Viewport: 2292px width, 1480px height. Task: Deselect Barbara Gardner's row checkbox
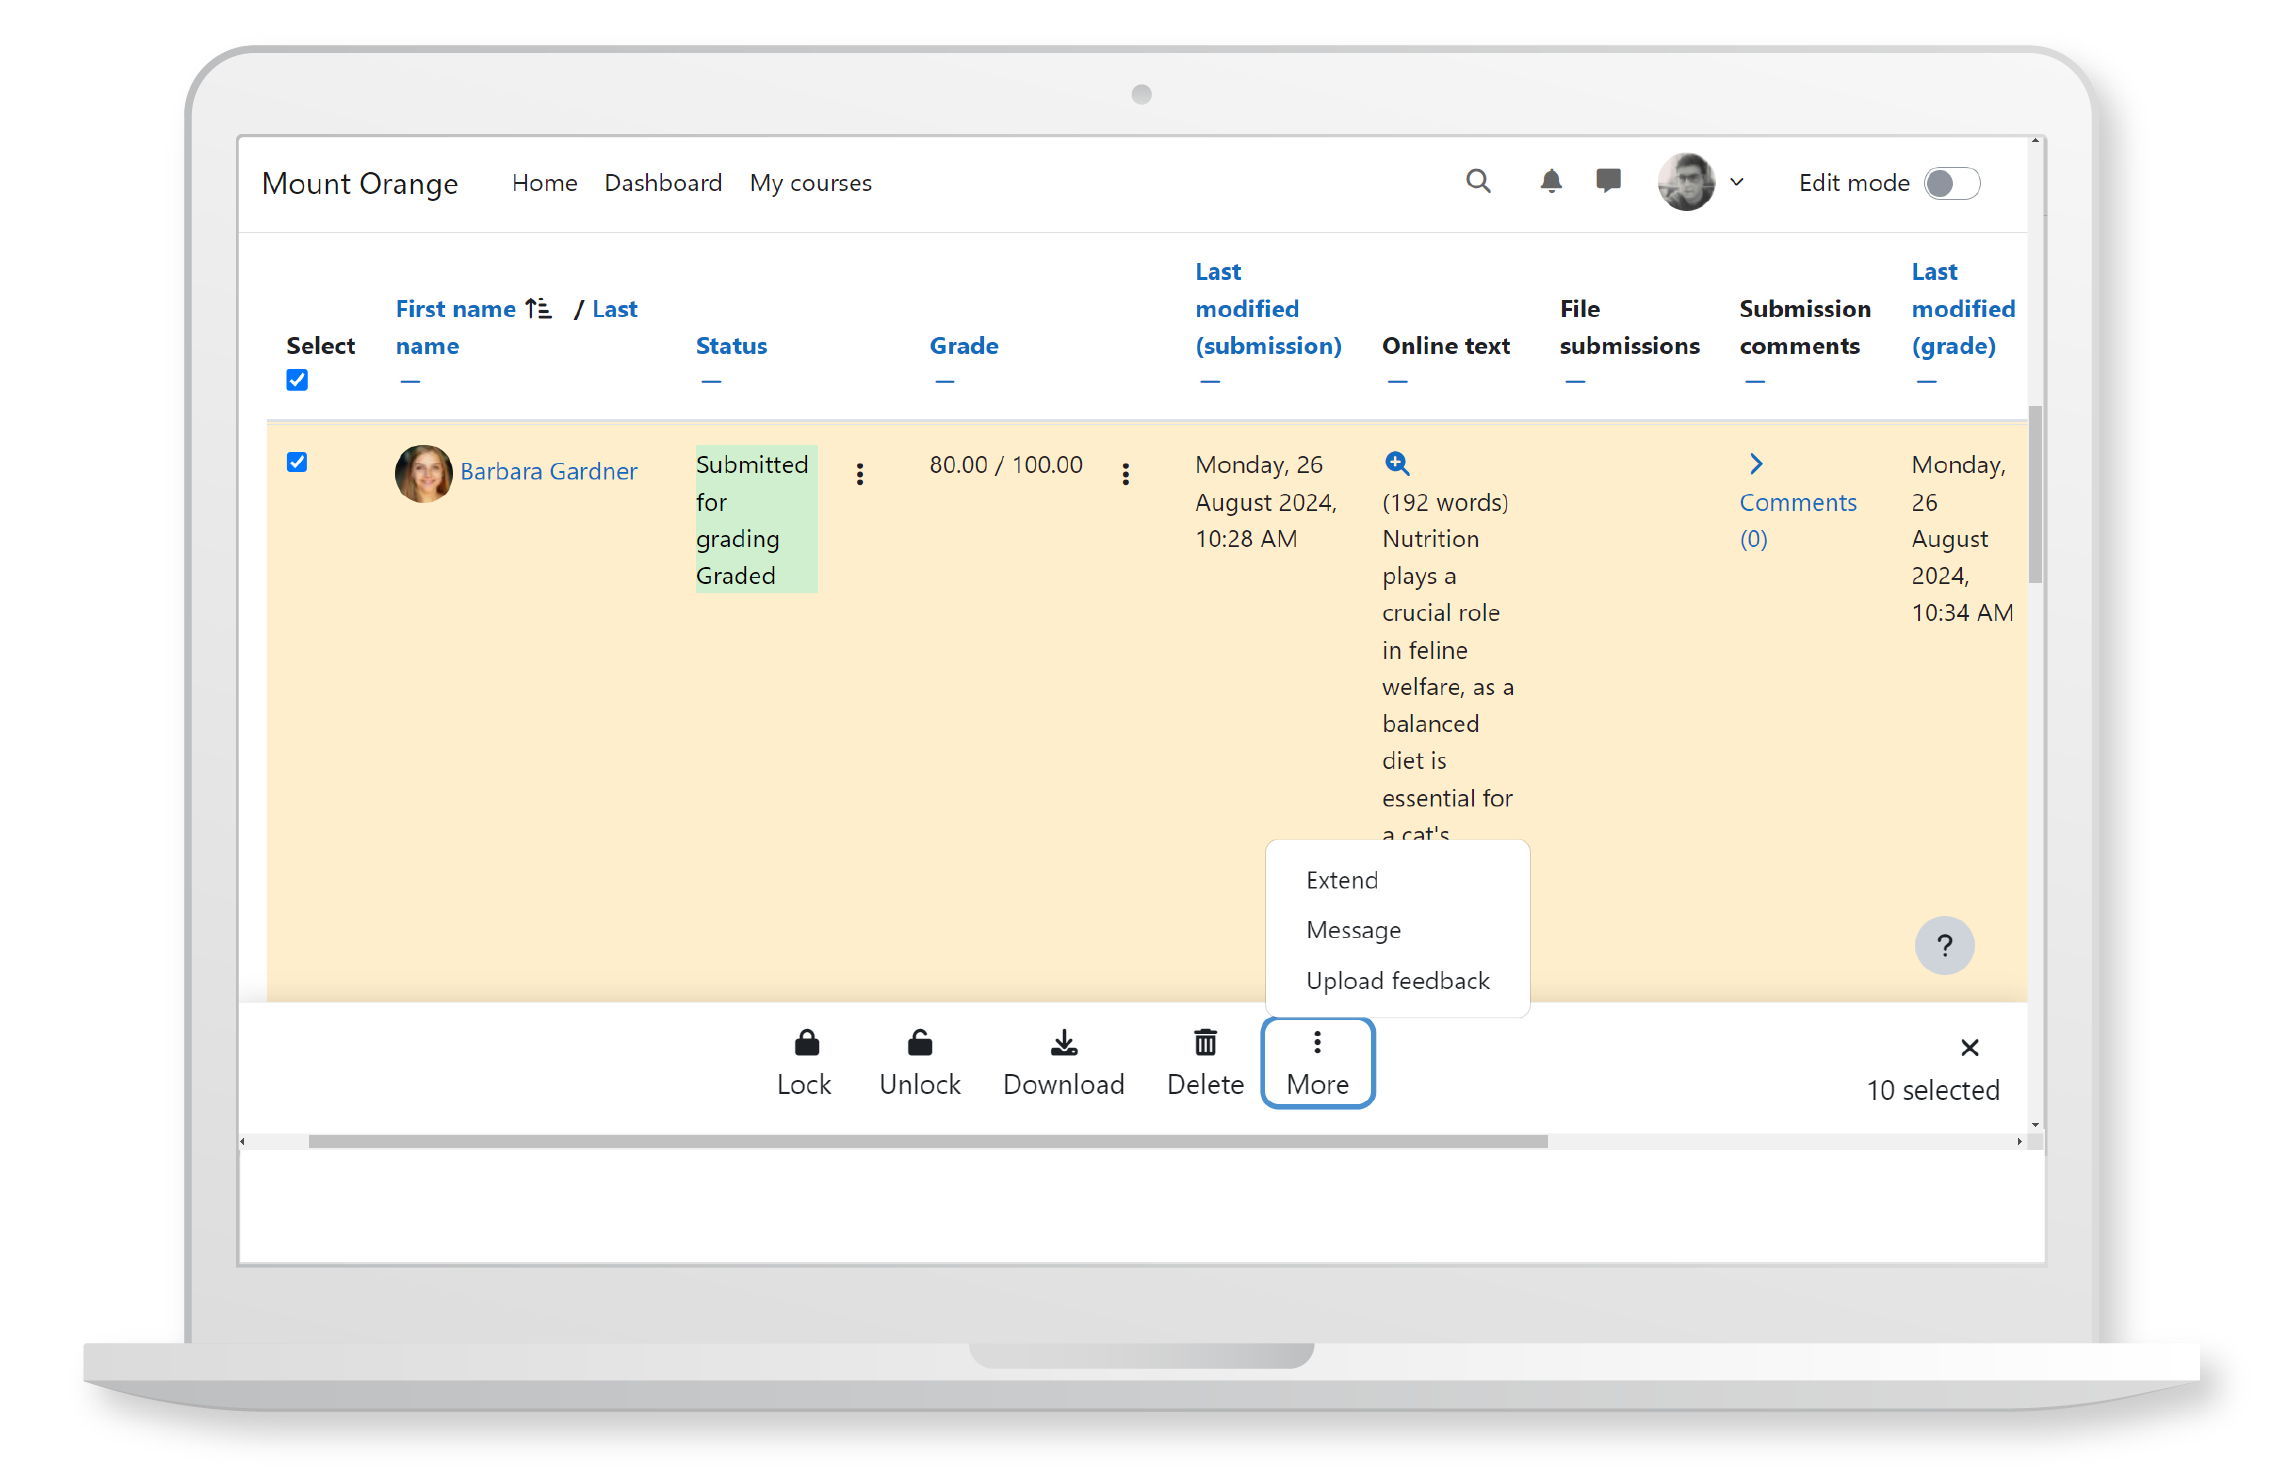tap(297, 462)
